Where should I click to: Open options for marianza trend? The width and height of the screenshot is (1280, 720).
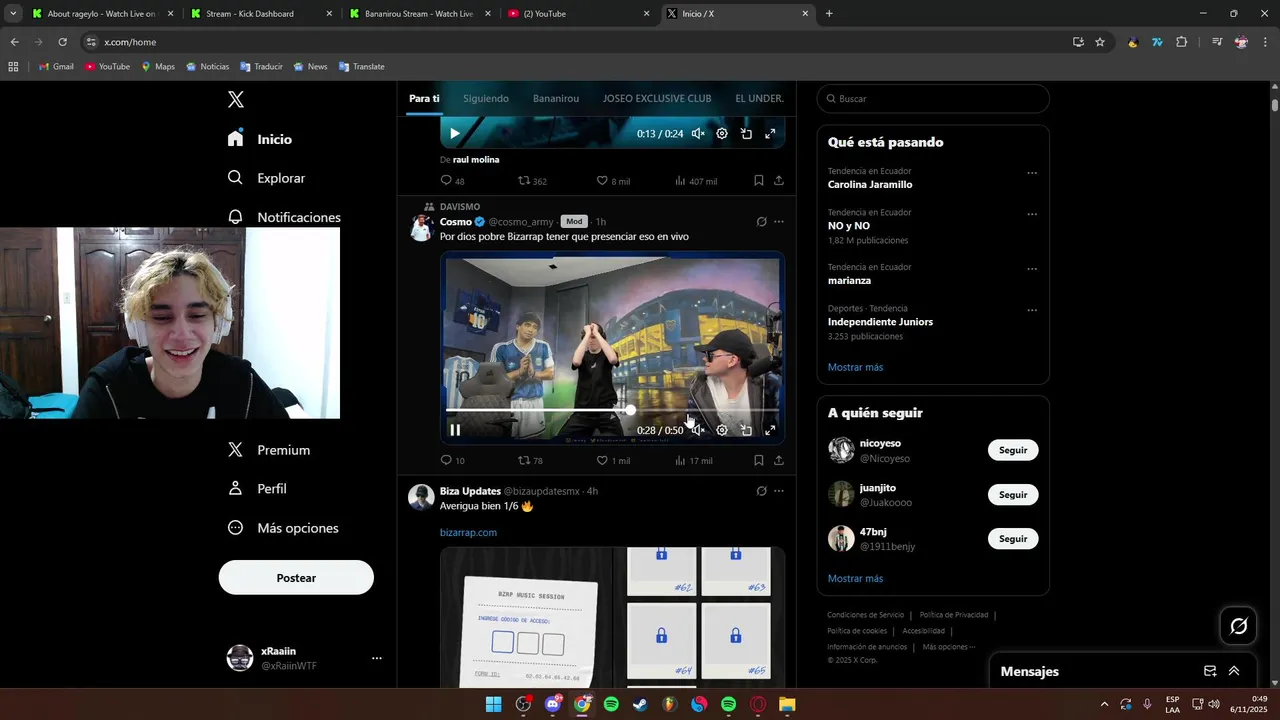click(x=1032, y=269)
